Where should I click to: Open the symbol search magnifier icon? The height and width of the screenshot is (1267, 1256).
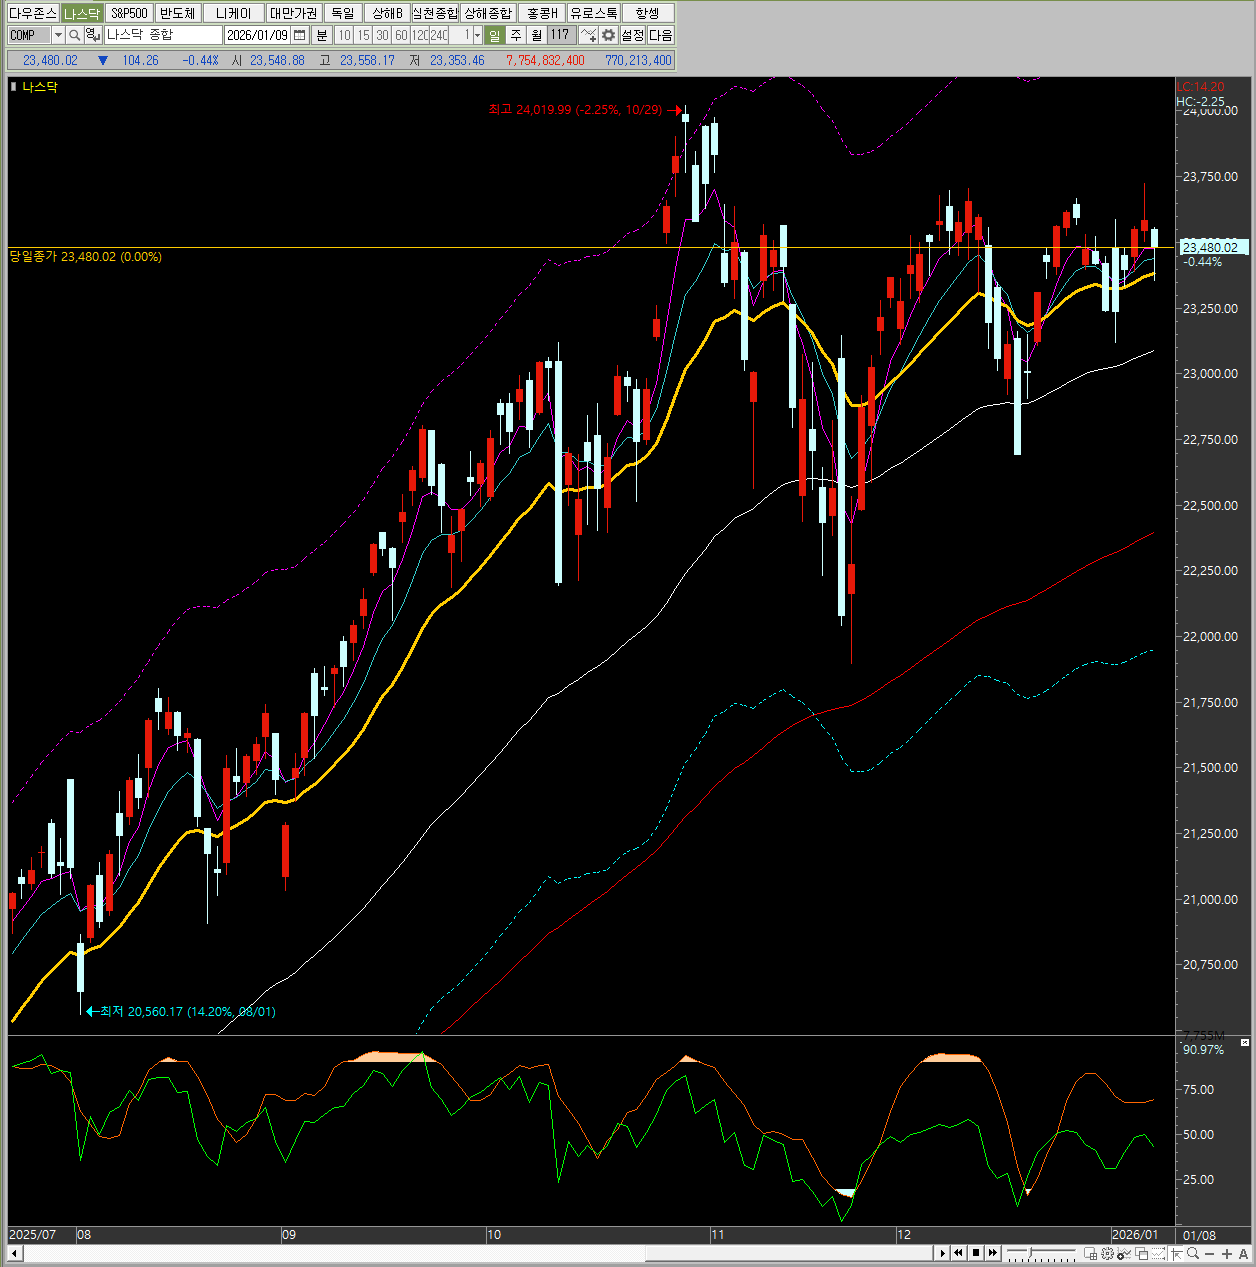[x=74, y=35]
